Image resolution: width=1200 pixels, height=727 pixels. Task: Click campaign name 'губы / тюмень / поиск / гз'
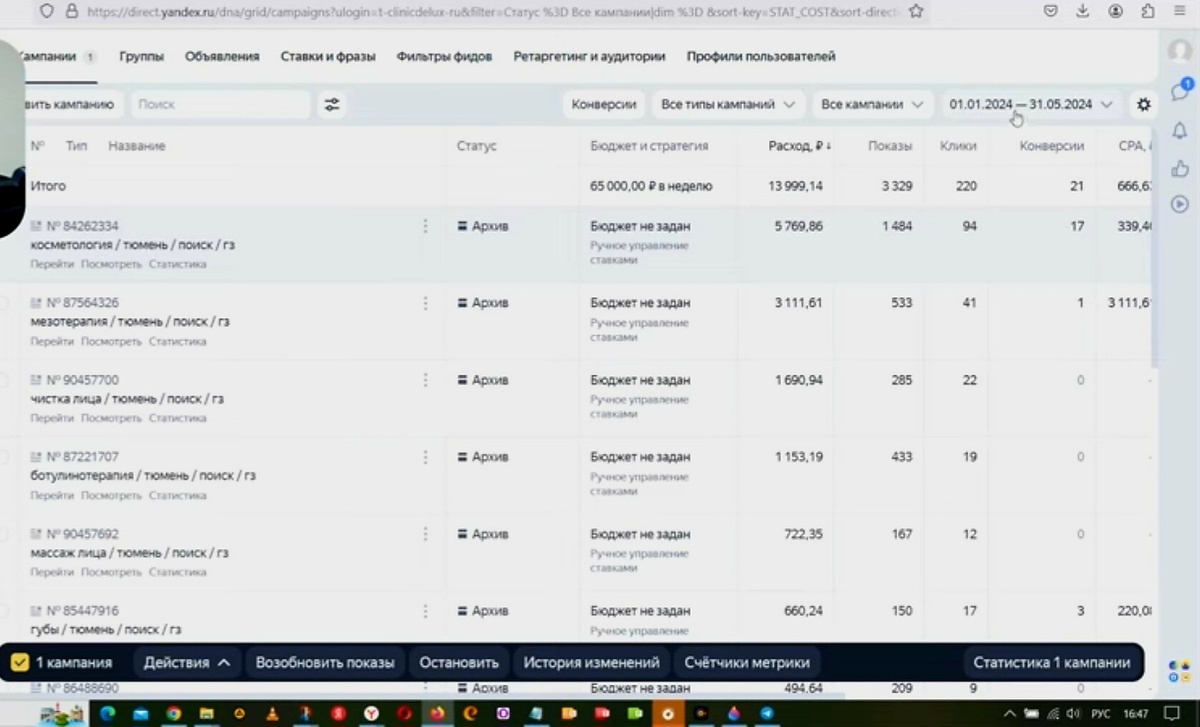tap(106, 630)
